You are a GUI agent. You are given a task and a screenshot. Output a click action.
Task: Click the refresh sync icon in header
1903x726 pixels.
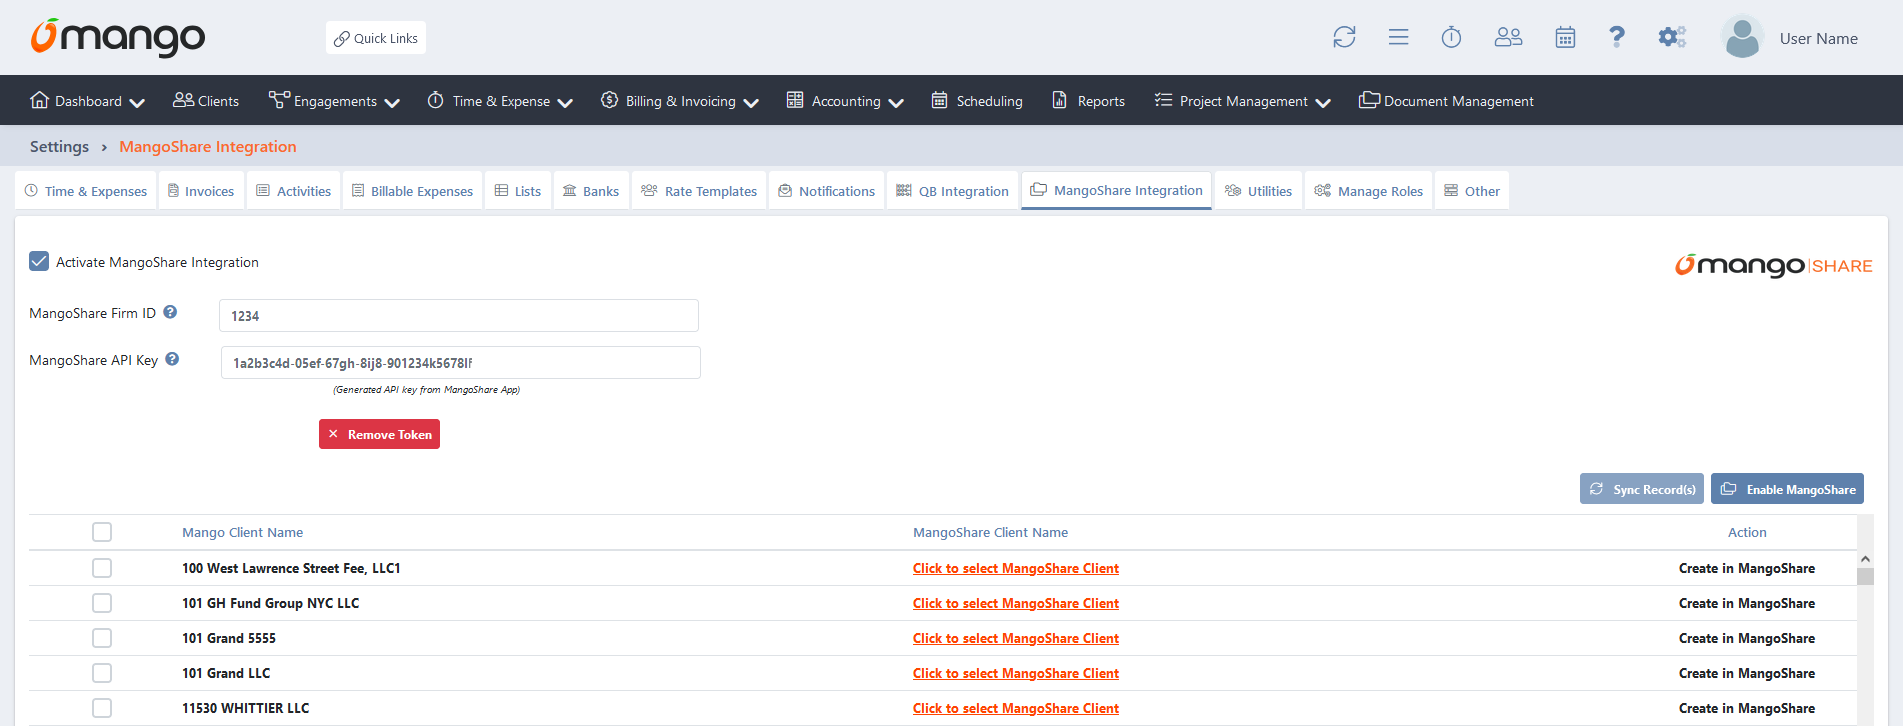[1344, 37]
